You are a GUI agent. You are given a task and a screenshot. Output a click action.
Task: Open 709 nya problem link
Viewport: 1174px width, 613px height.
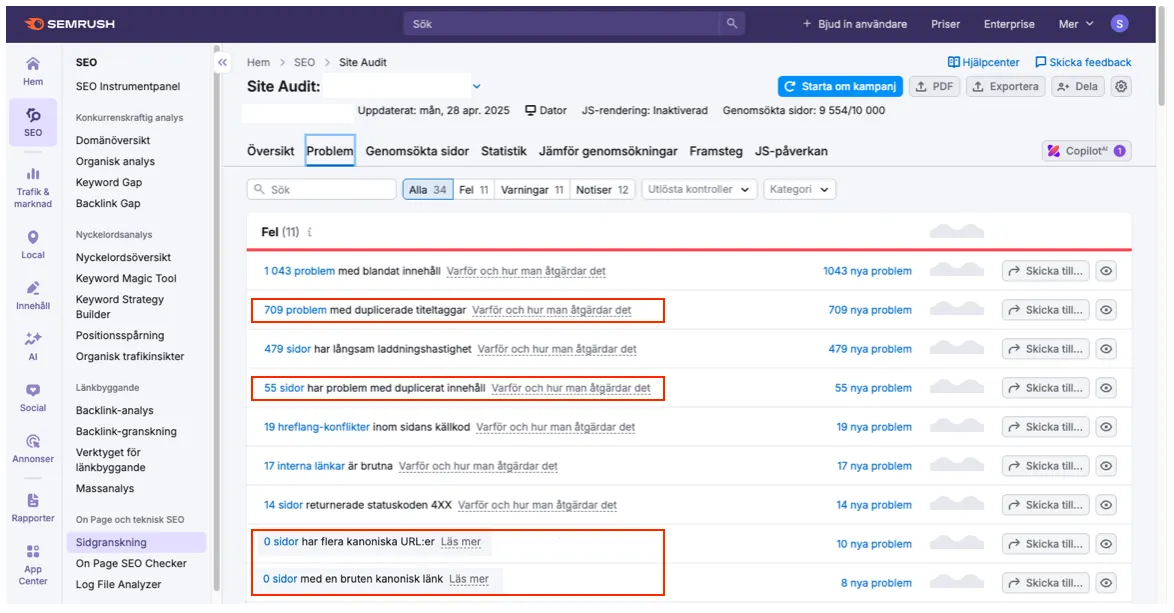870,310
